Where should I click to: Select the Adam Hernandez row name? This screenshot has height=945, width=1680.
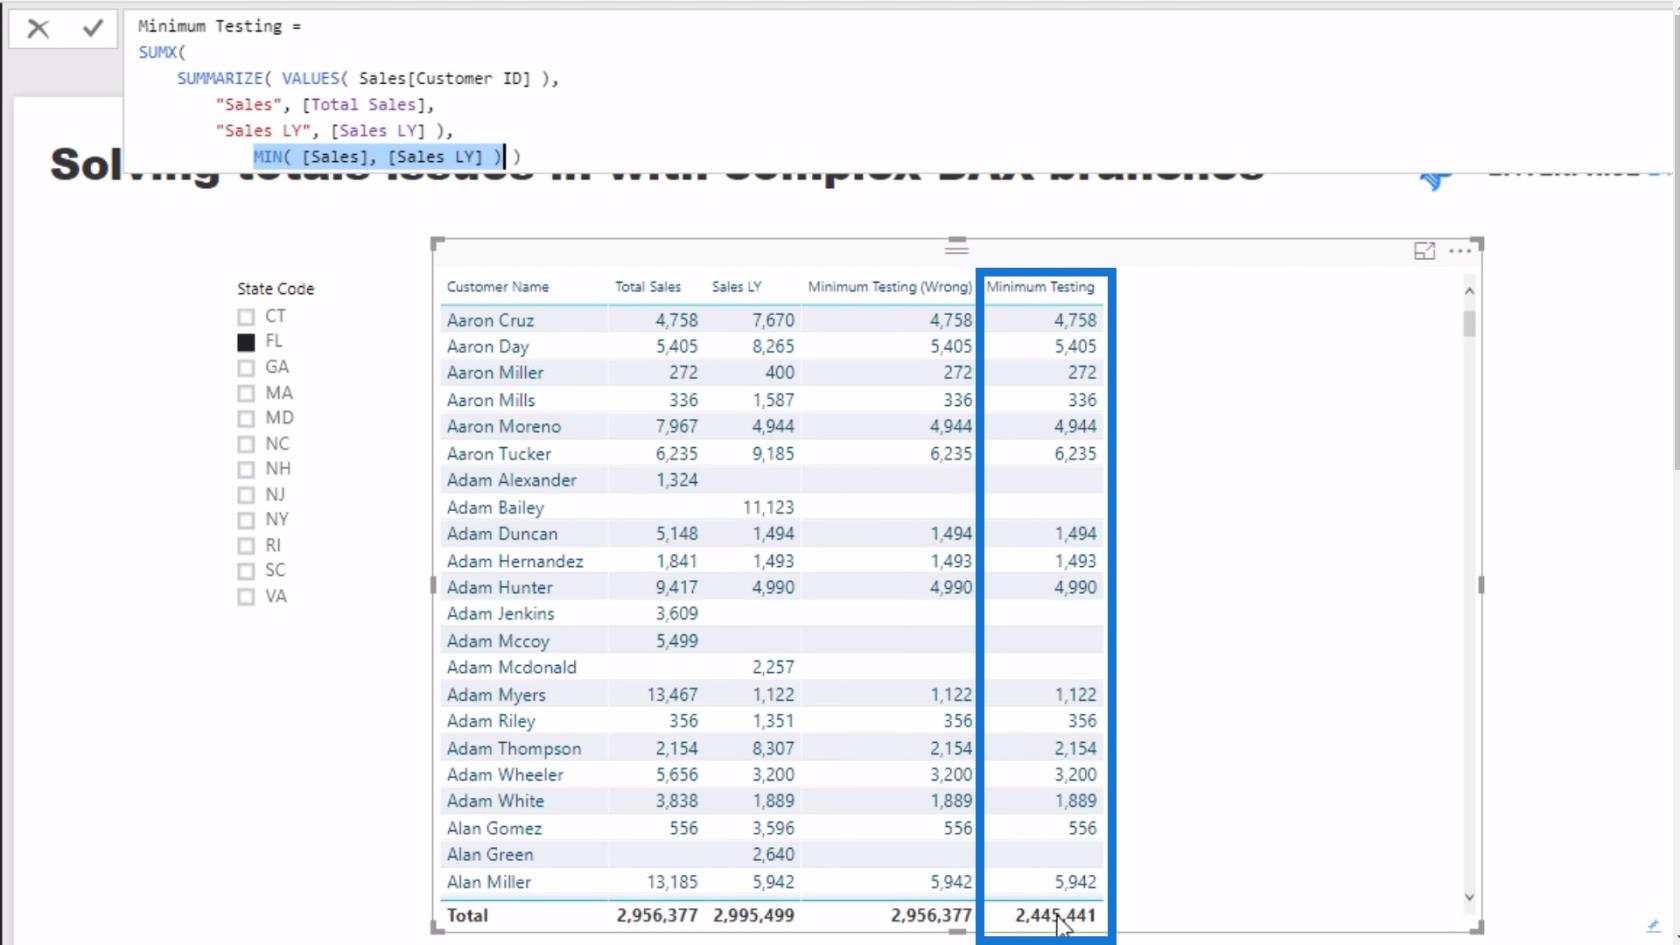pyautogui.click(x=515, y=561)
